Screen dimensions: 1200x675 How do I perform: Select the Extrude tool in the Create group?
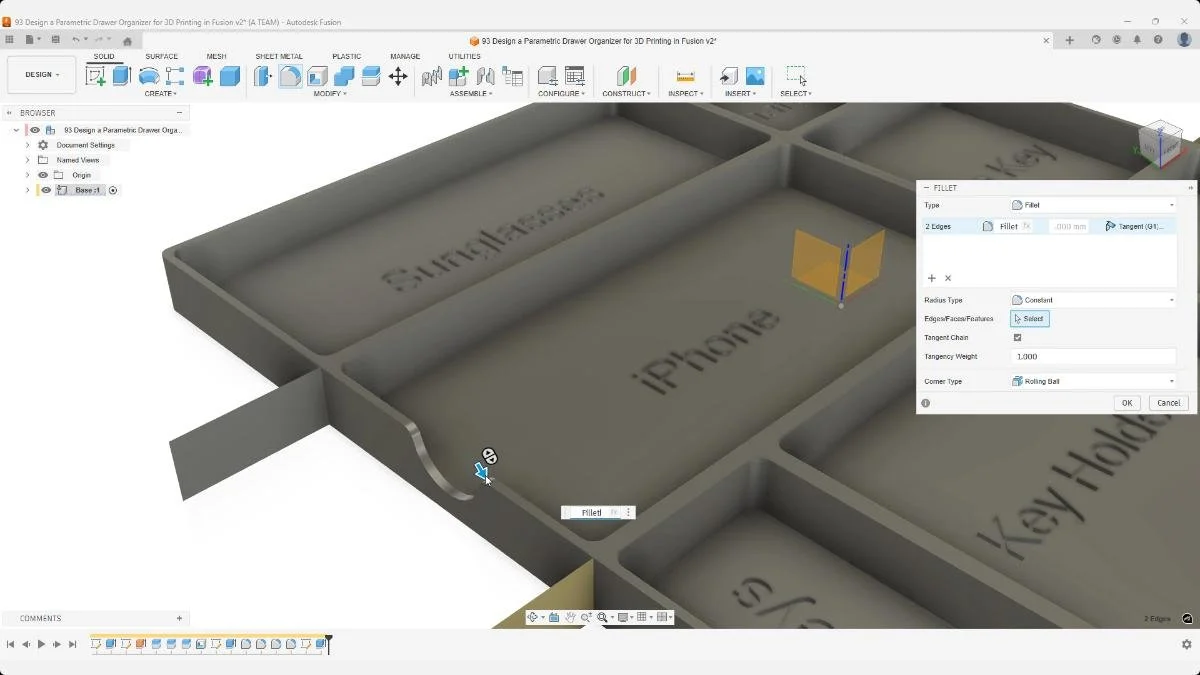click(122, 76)
